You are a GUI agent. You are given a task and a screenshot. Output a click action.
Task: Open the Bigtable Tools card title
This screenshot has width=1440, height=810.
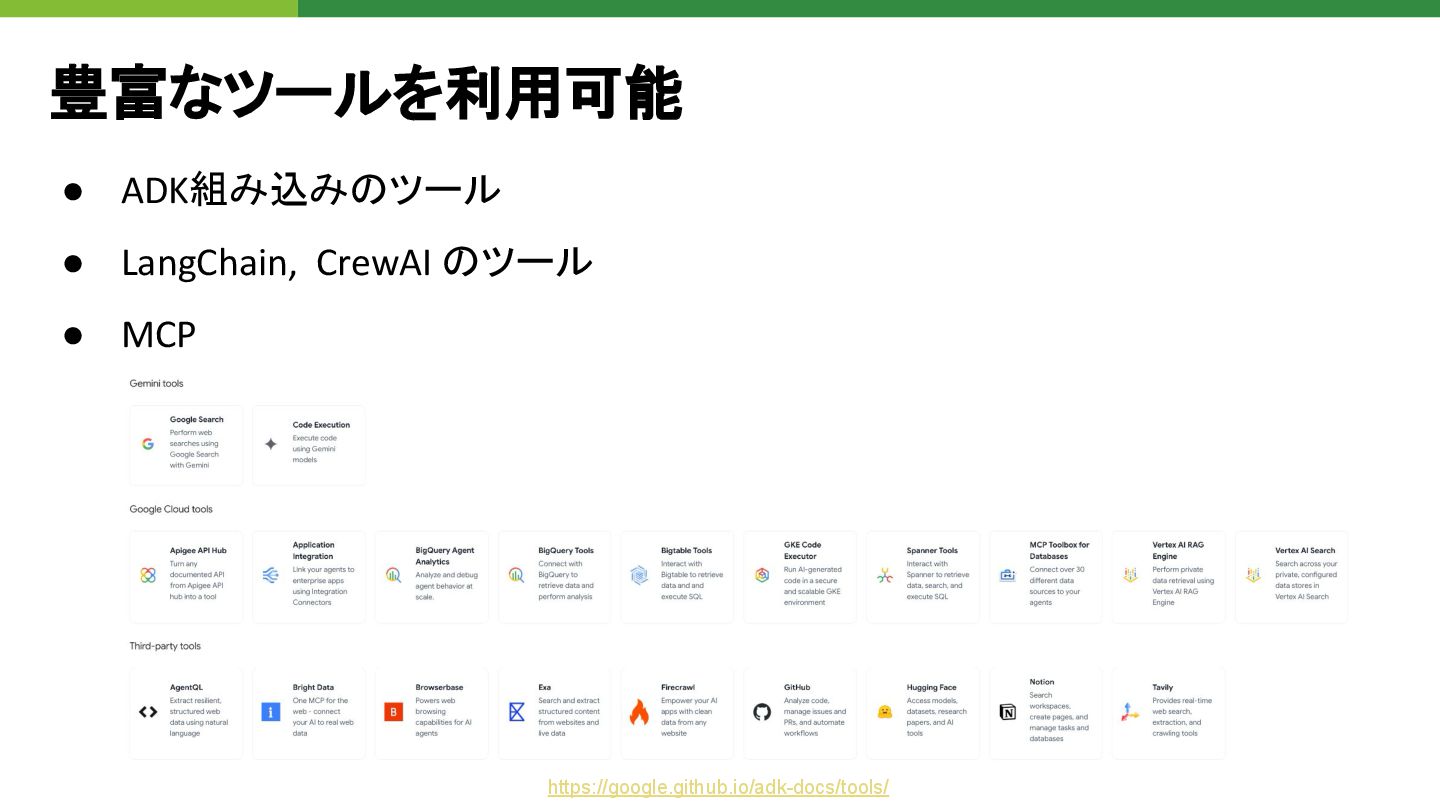pyautogui.click(x=686, y=550)
